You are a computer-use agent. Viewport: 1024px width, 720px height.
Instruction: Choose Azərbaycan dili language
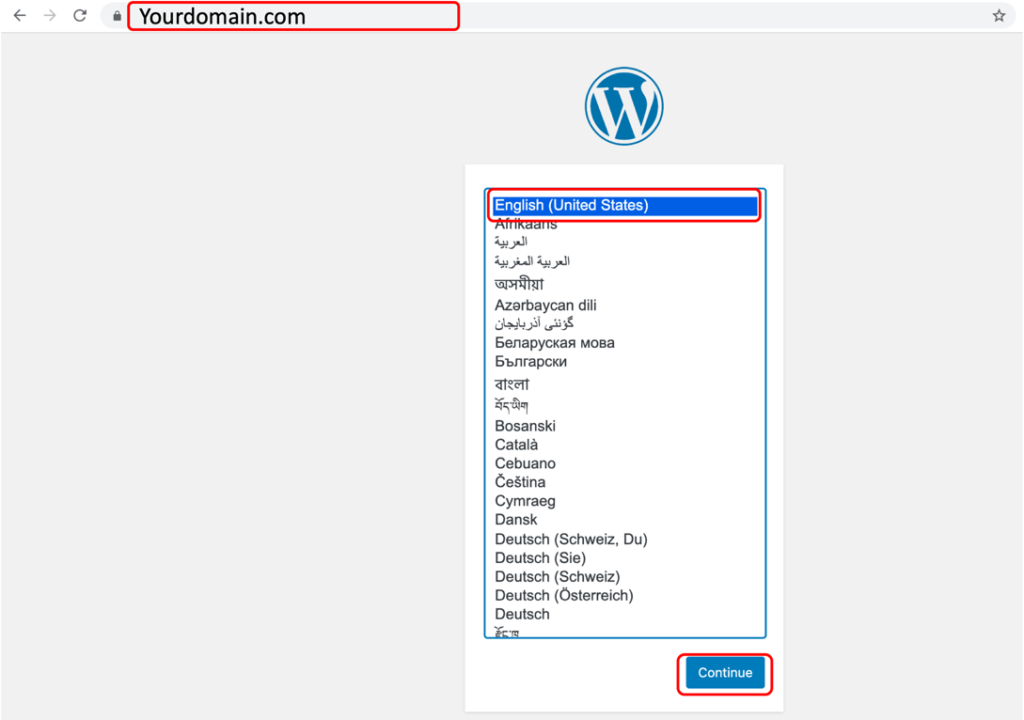(x=626, y=305)
